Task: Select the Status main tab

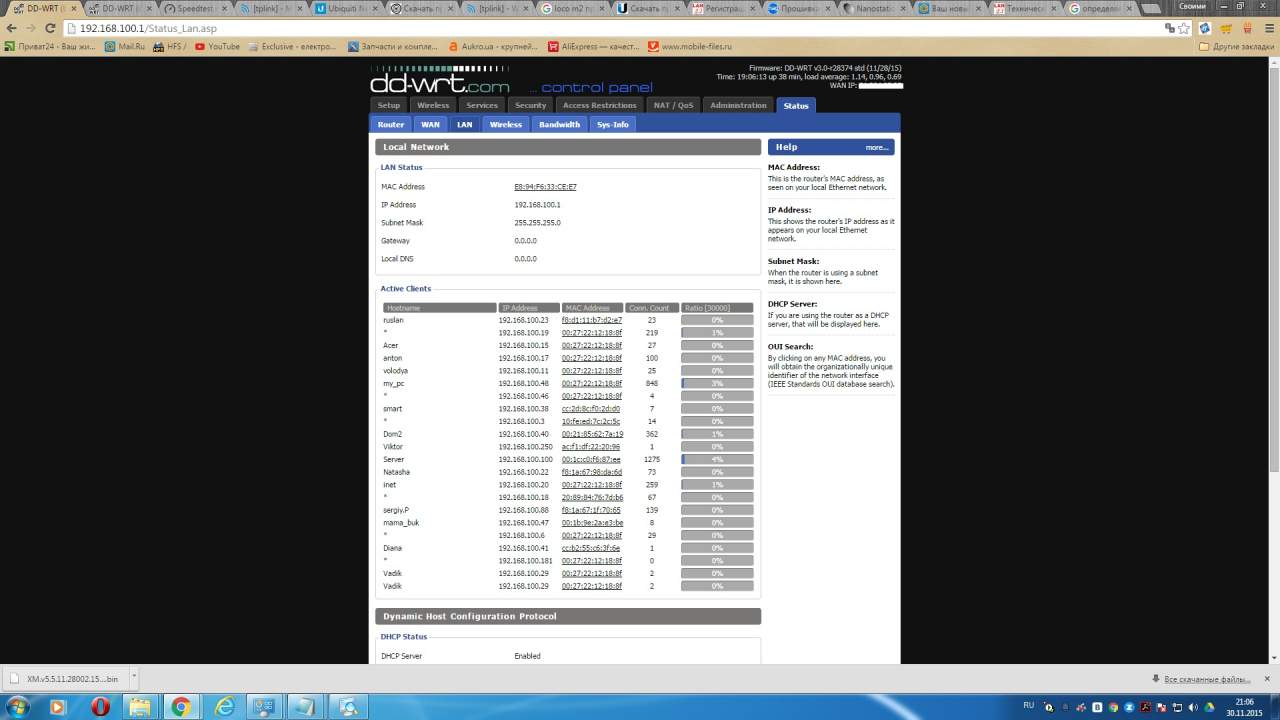Action: [796, 105]
